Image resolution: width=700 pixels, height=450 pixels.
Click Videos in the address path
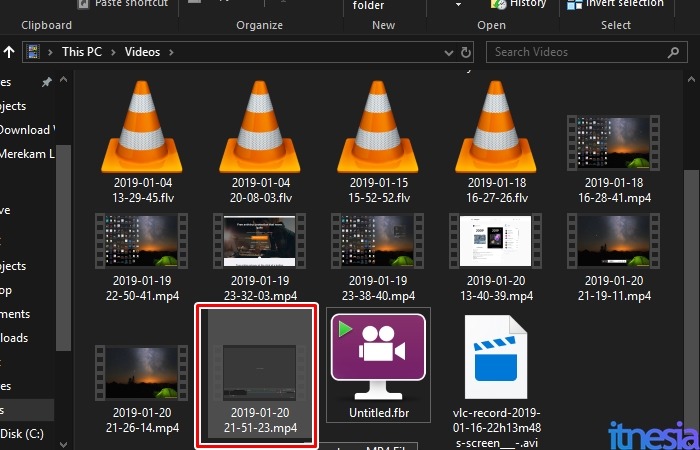click(142, 52)
